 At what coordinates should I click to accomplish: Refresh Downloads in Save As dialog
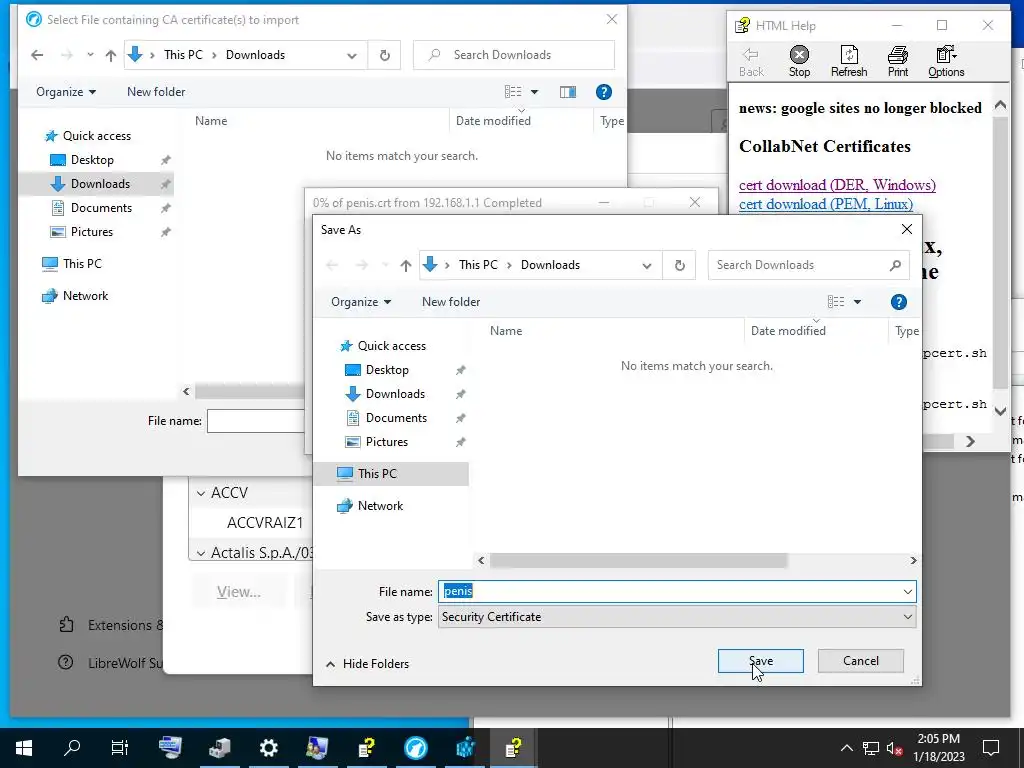pos(679,265)
